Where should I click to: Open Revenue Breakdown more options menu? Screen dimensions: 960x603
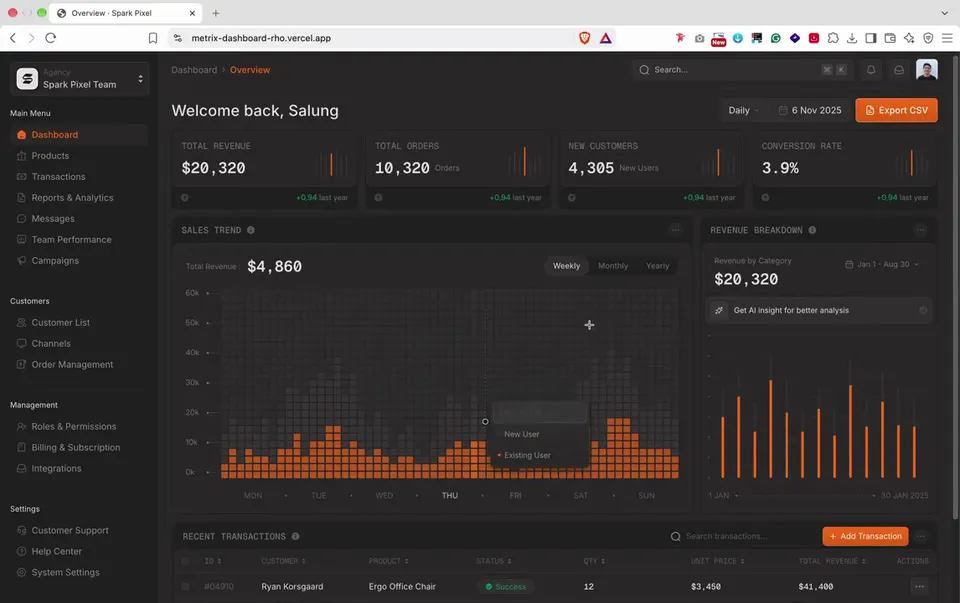[920, 230]
